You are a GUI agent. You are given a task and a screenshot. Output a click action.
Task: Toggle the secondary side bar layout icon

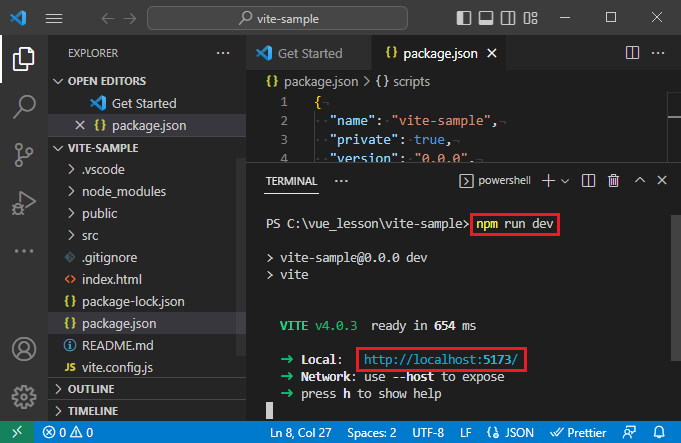(x=508, y=18)
